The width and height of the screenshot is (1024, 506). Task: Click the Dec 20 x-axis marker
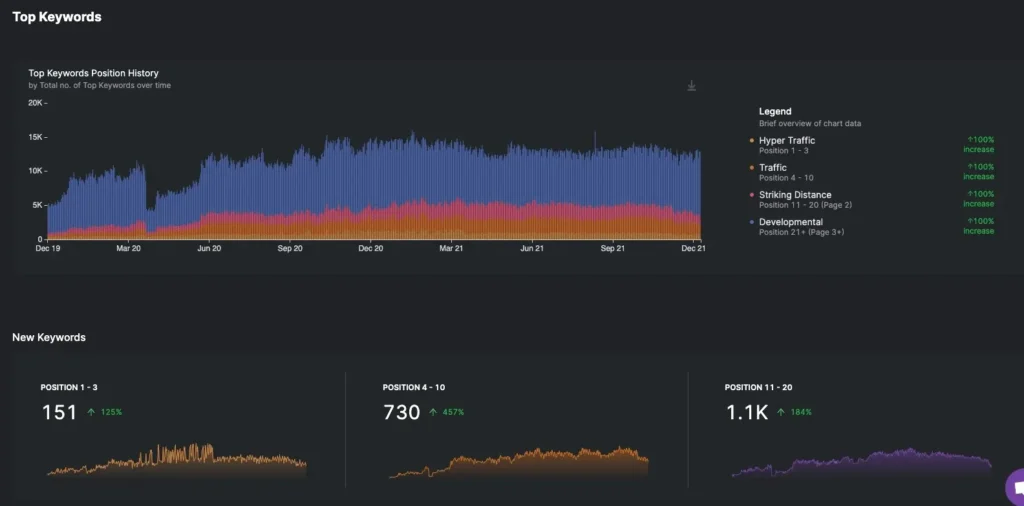click(x=371, y=247)
